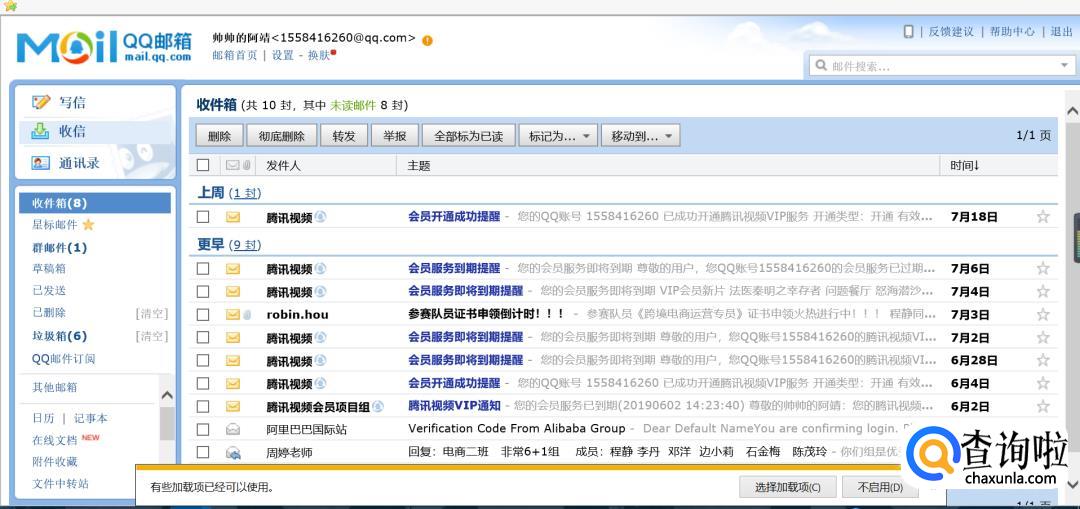The height and width of the screenshot is (509, 1080).
Task: Click the 彻底删除 button
Action: tap(282, 136)
